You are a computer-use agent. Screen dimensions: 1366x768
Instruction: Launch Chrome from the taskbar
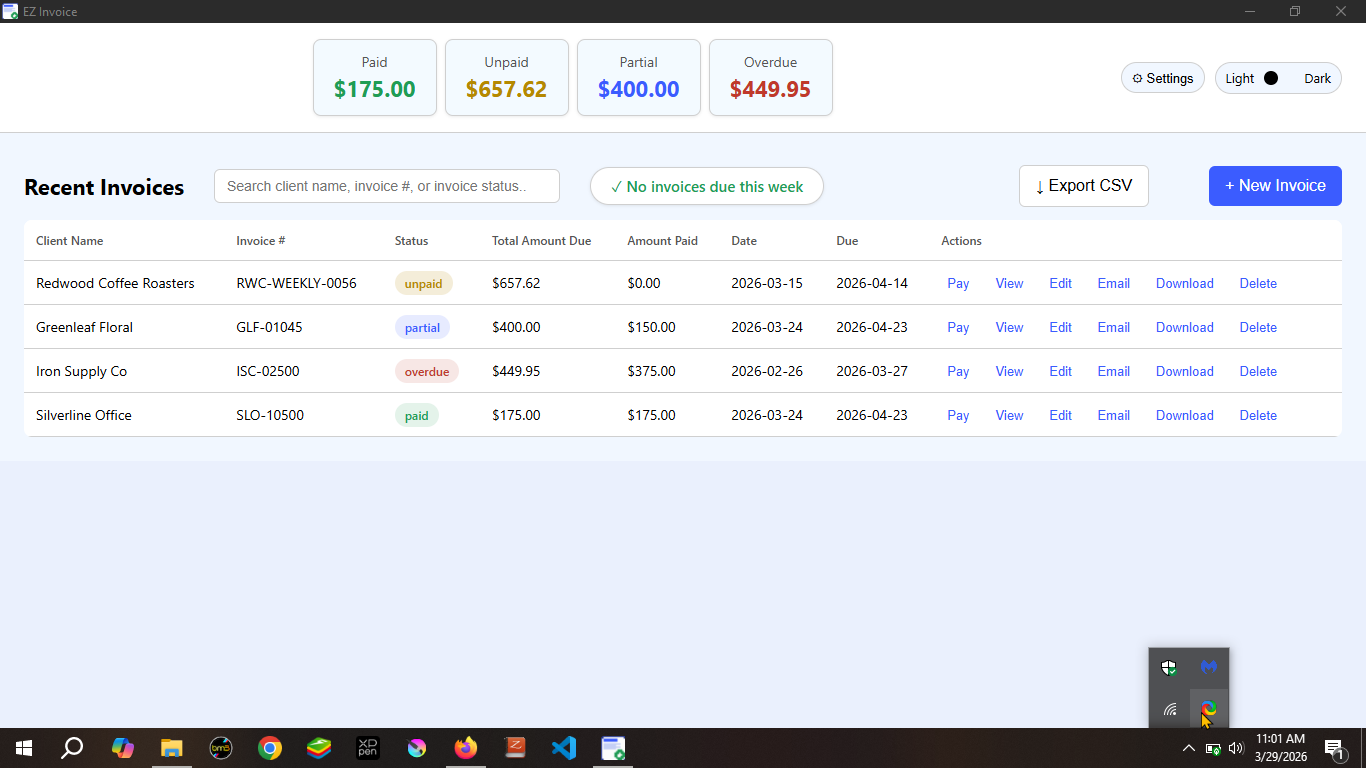pyautogui.click(x=270, y=747)
